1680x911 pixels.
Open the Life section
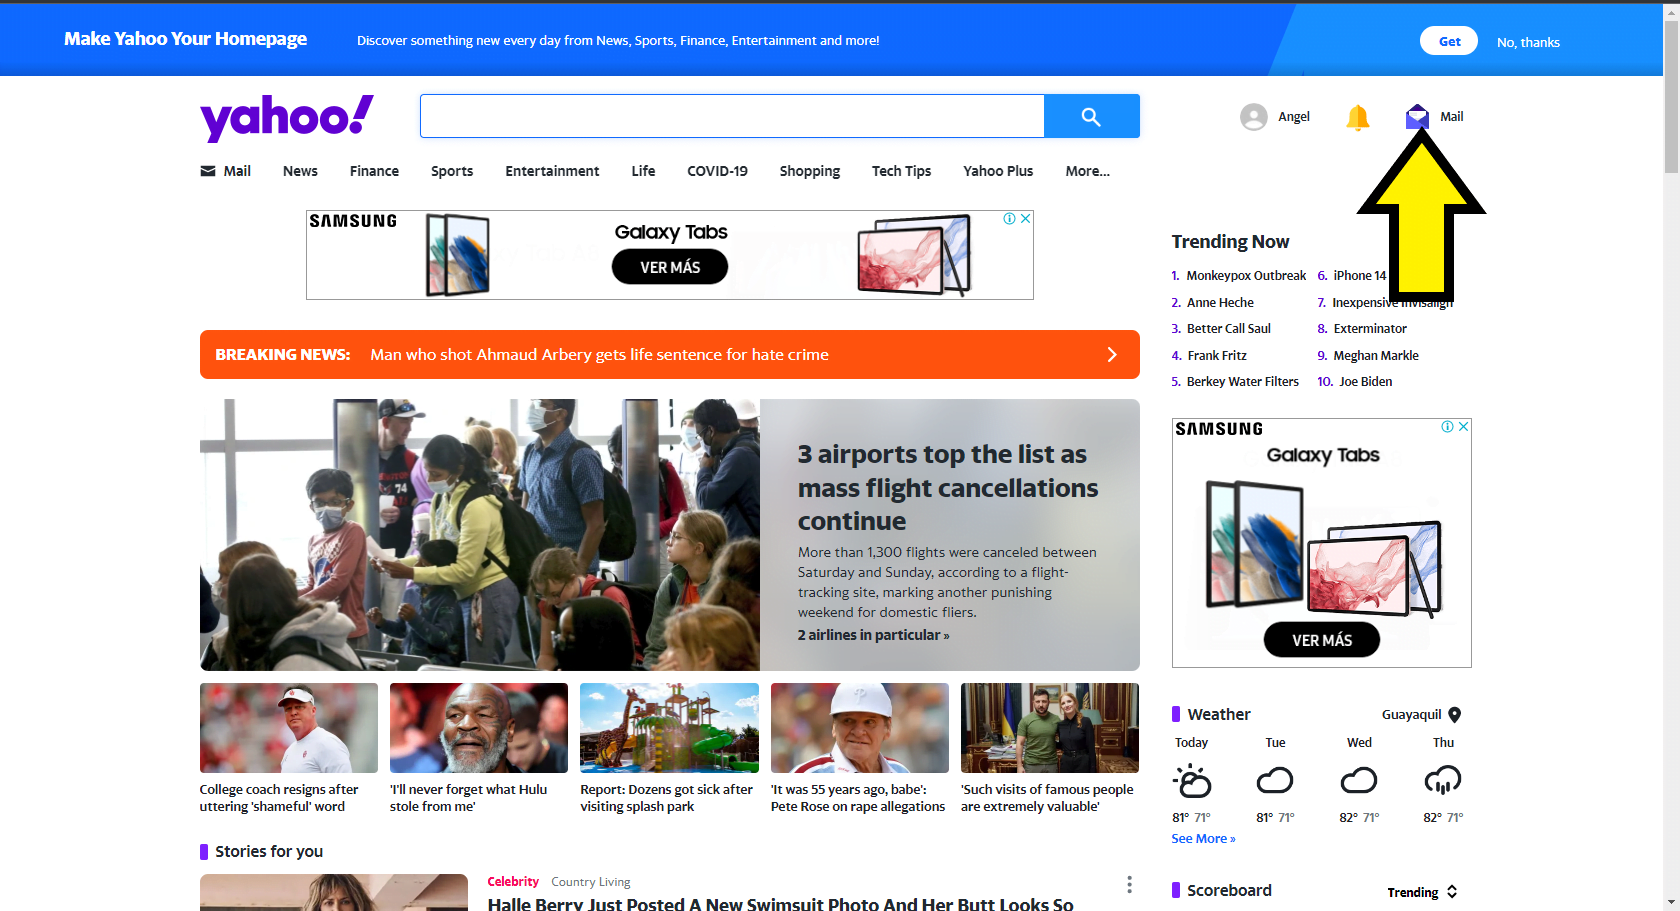pos(643,171)
